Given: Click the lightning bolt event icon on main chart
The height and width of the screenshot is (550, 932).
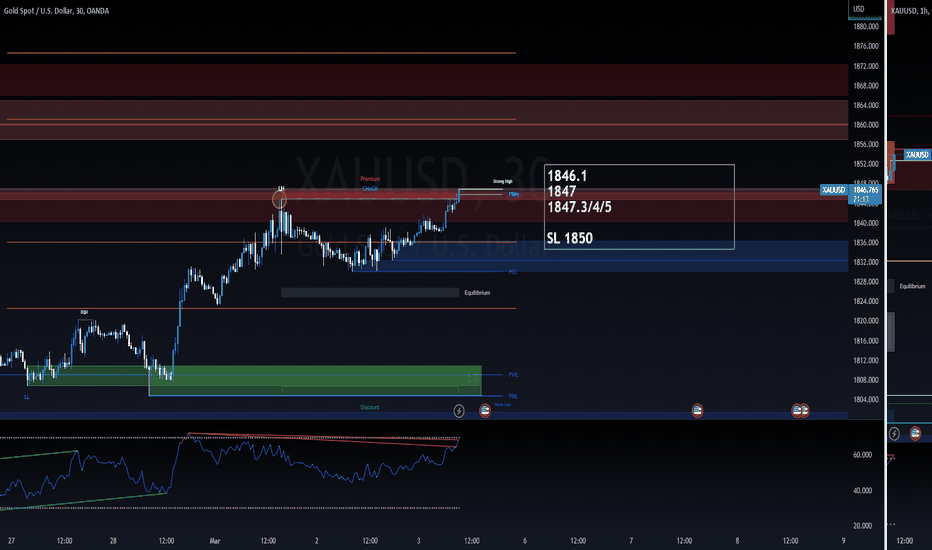Looking at the screenshot, I should click(x=459, y=410).
